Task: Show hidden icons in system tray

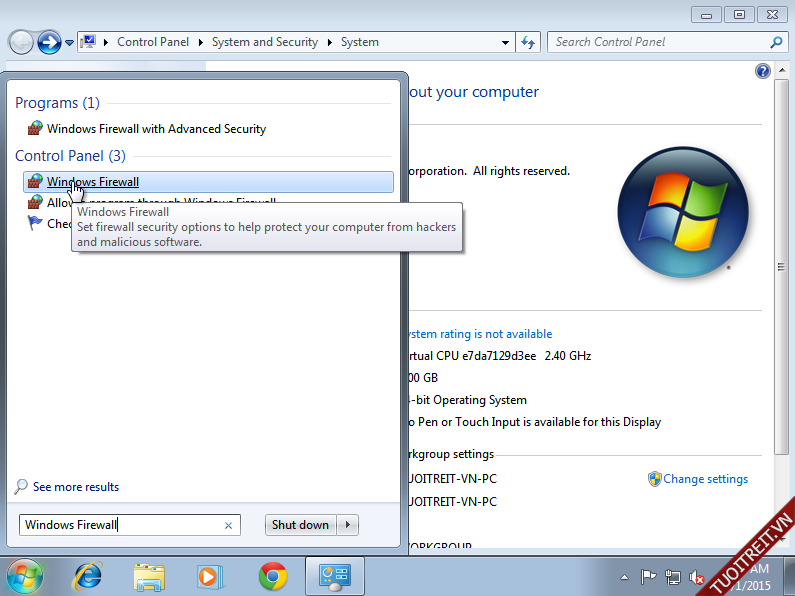Action: click(624, 578)
